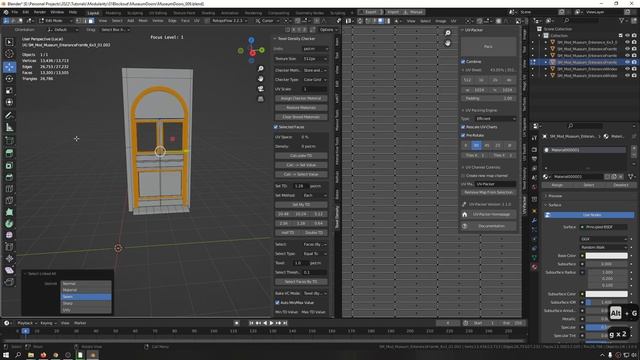This screenshot has height=360, width=640.
Task: Adjust the Padding slider in UVPacker
Action: (489, 98)
